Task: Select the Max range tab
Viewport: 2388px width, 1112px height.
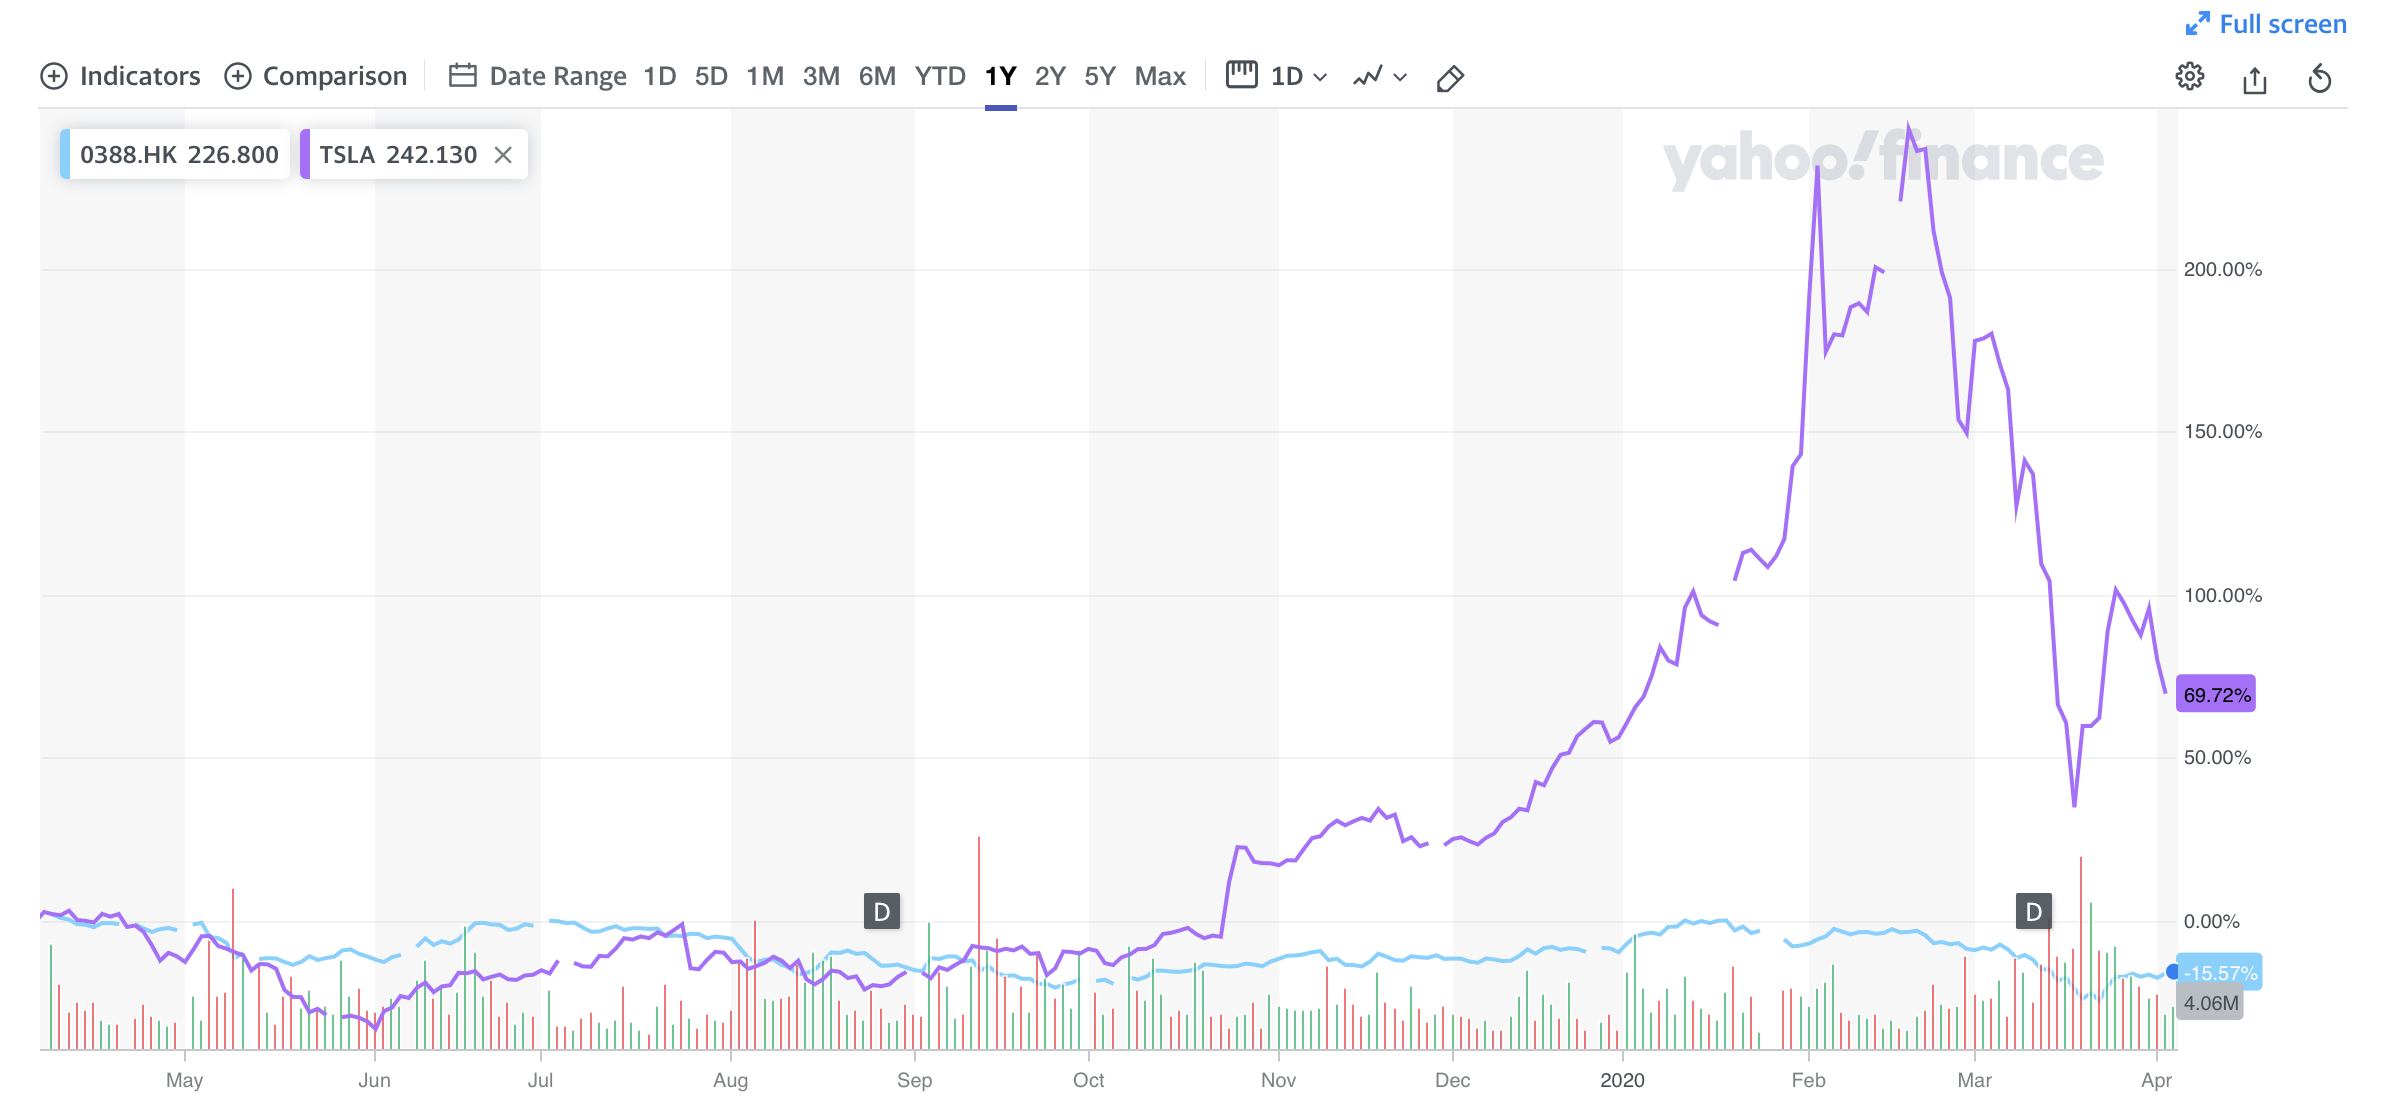Action: [1160, 77]
